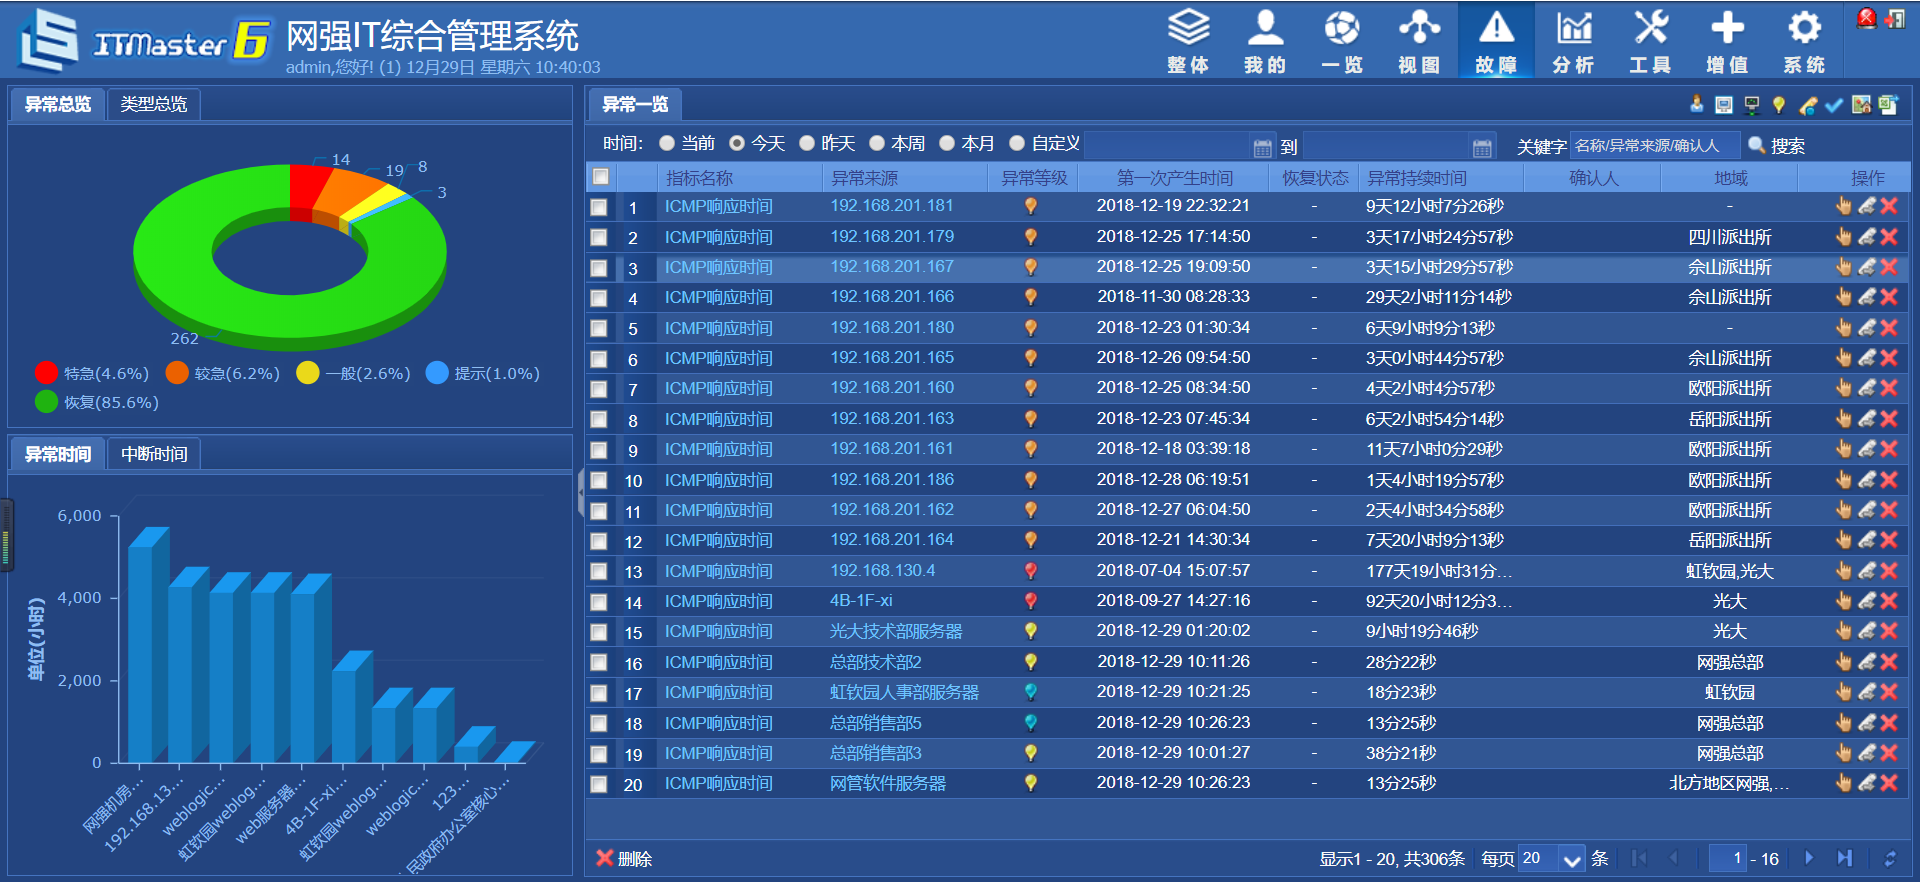The image size is (1920, 882).
Task: Click the network monitor icon in 异常一览 toolbar
Action: tap(1752, 104)
